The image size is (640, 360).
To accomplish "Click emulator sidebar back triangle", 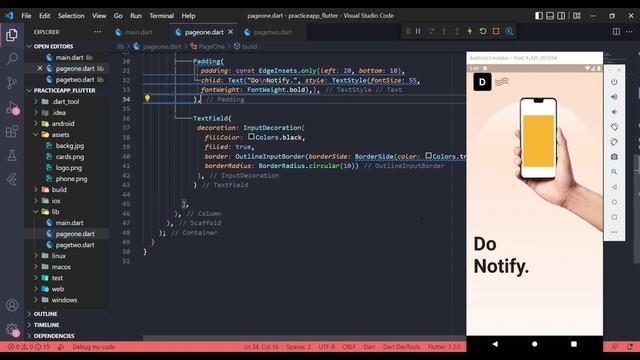I will 614,187.
